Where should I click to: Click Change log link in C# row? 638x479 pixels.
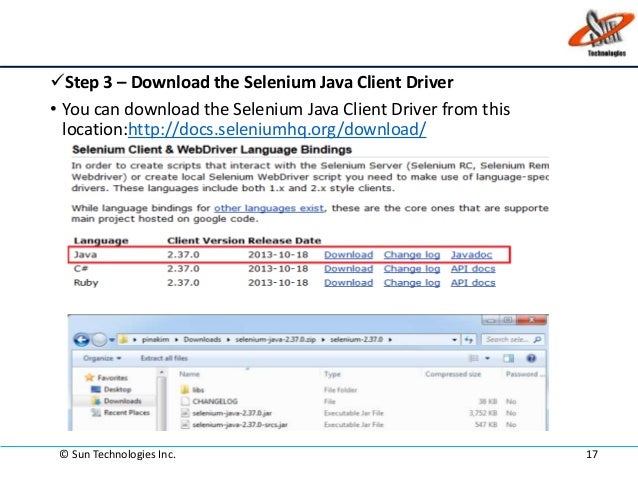[x=412, y=269]
